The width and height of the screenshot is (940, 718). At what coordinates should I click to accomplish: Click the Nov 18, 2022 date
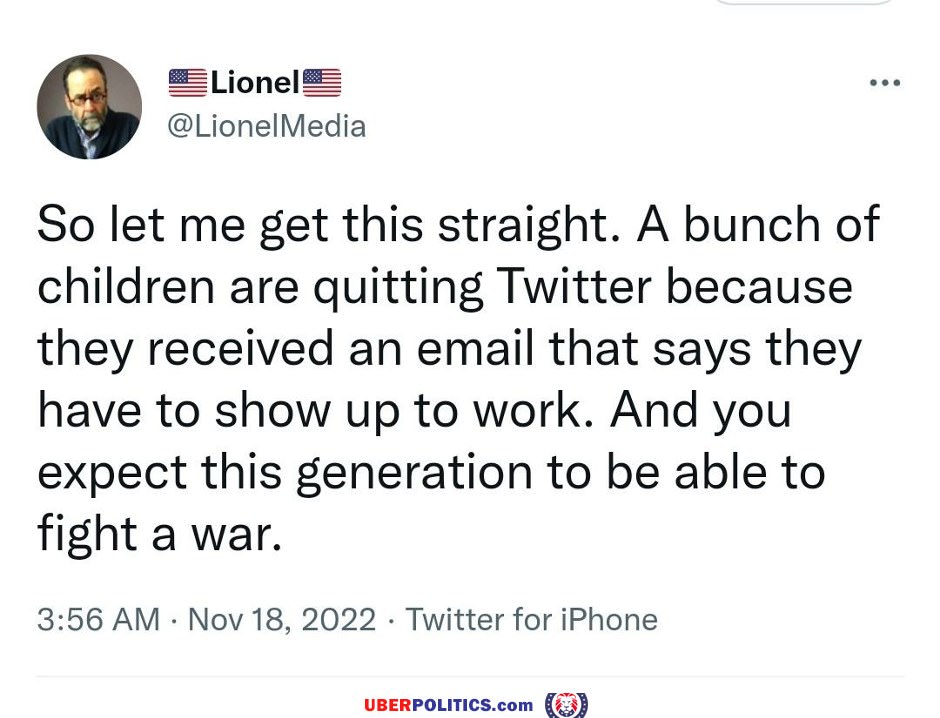pos(282,619)
